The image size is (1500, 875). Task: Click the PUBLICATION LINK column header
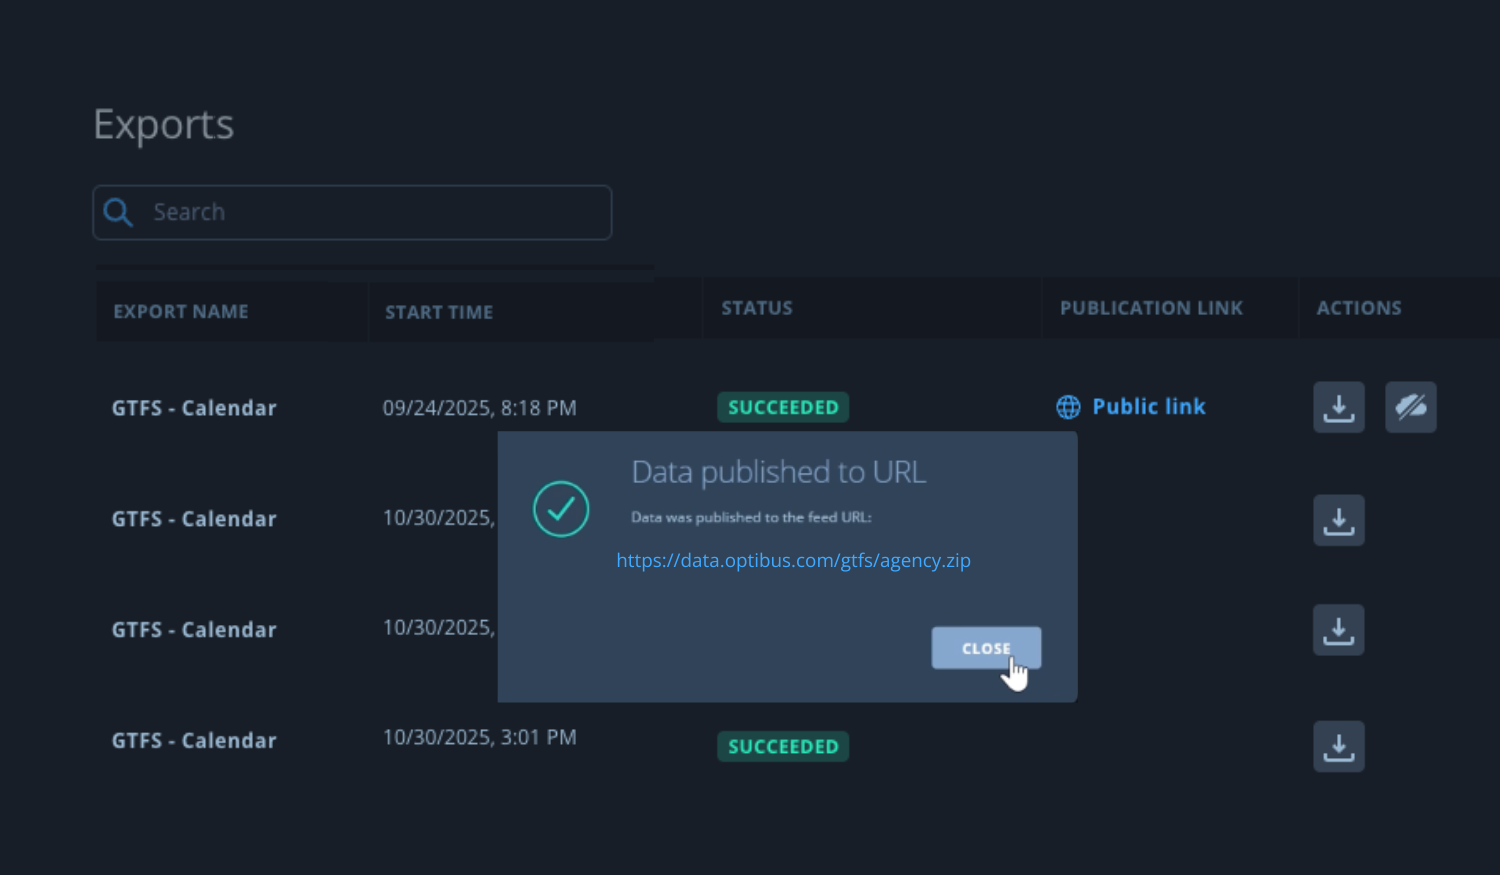click(x=1151, y=307)
